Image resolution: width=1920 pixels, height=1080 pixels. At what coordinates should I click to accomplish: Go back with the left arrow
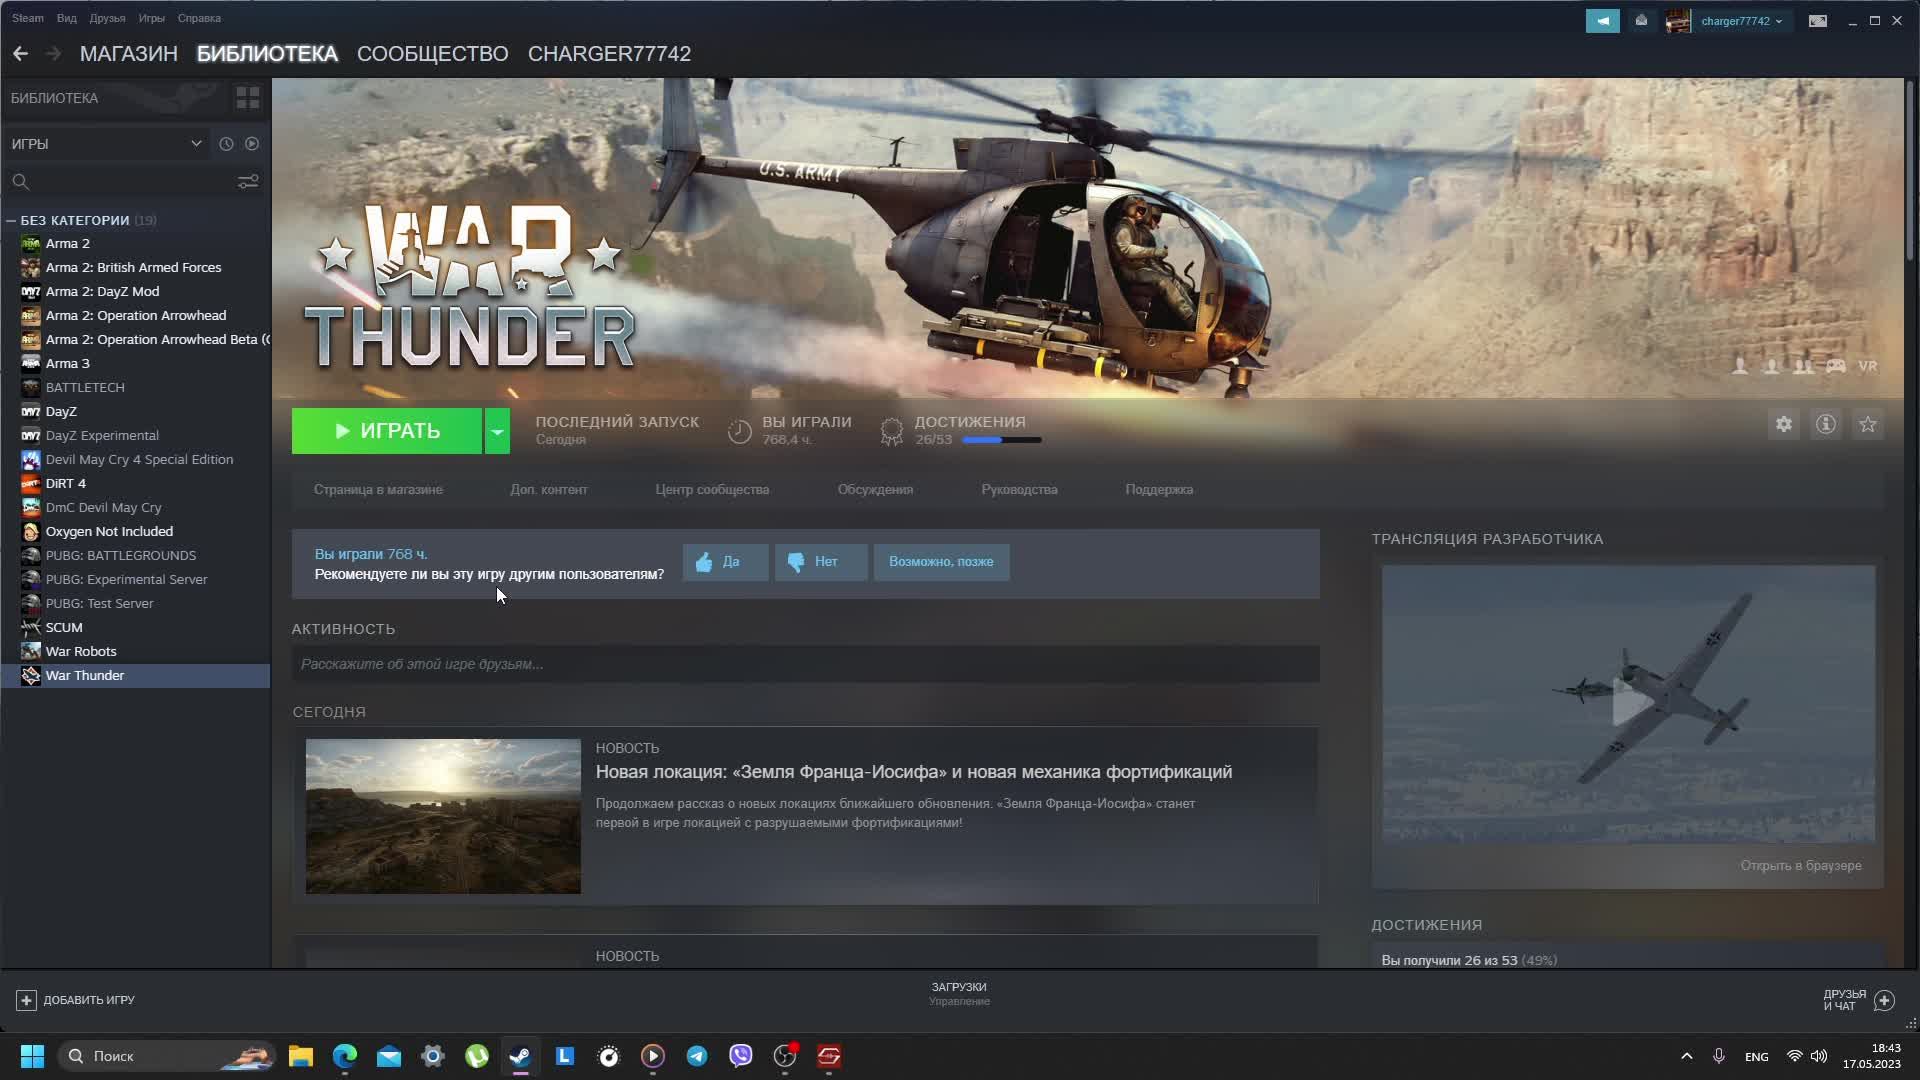[x=20, y=53]
